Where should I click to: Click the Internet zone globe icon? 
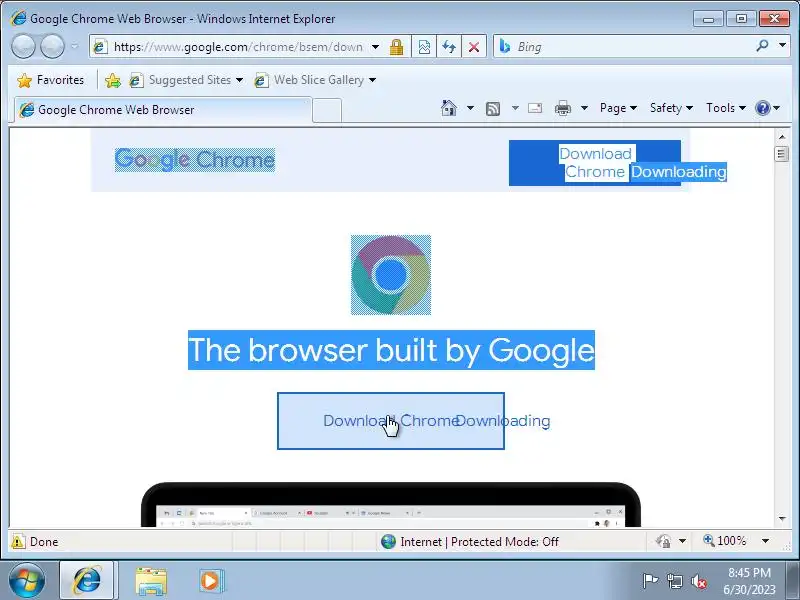point(388,541)
